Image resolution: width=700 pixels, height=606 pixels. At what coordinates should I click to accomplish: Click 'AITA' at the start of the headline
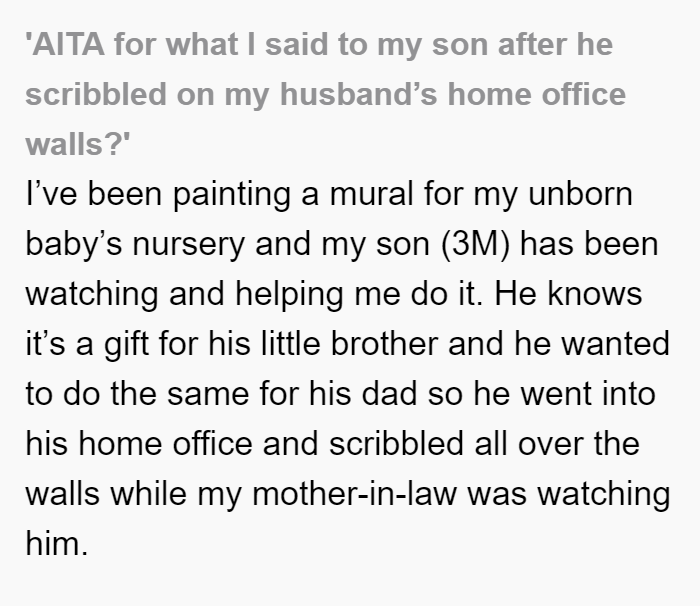pos(65,45)
